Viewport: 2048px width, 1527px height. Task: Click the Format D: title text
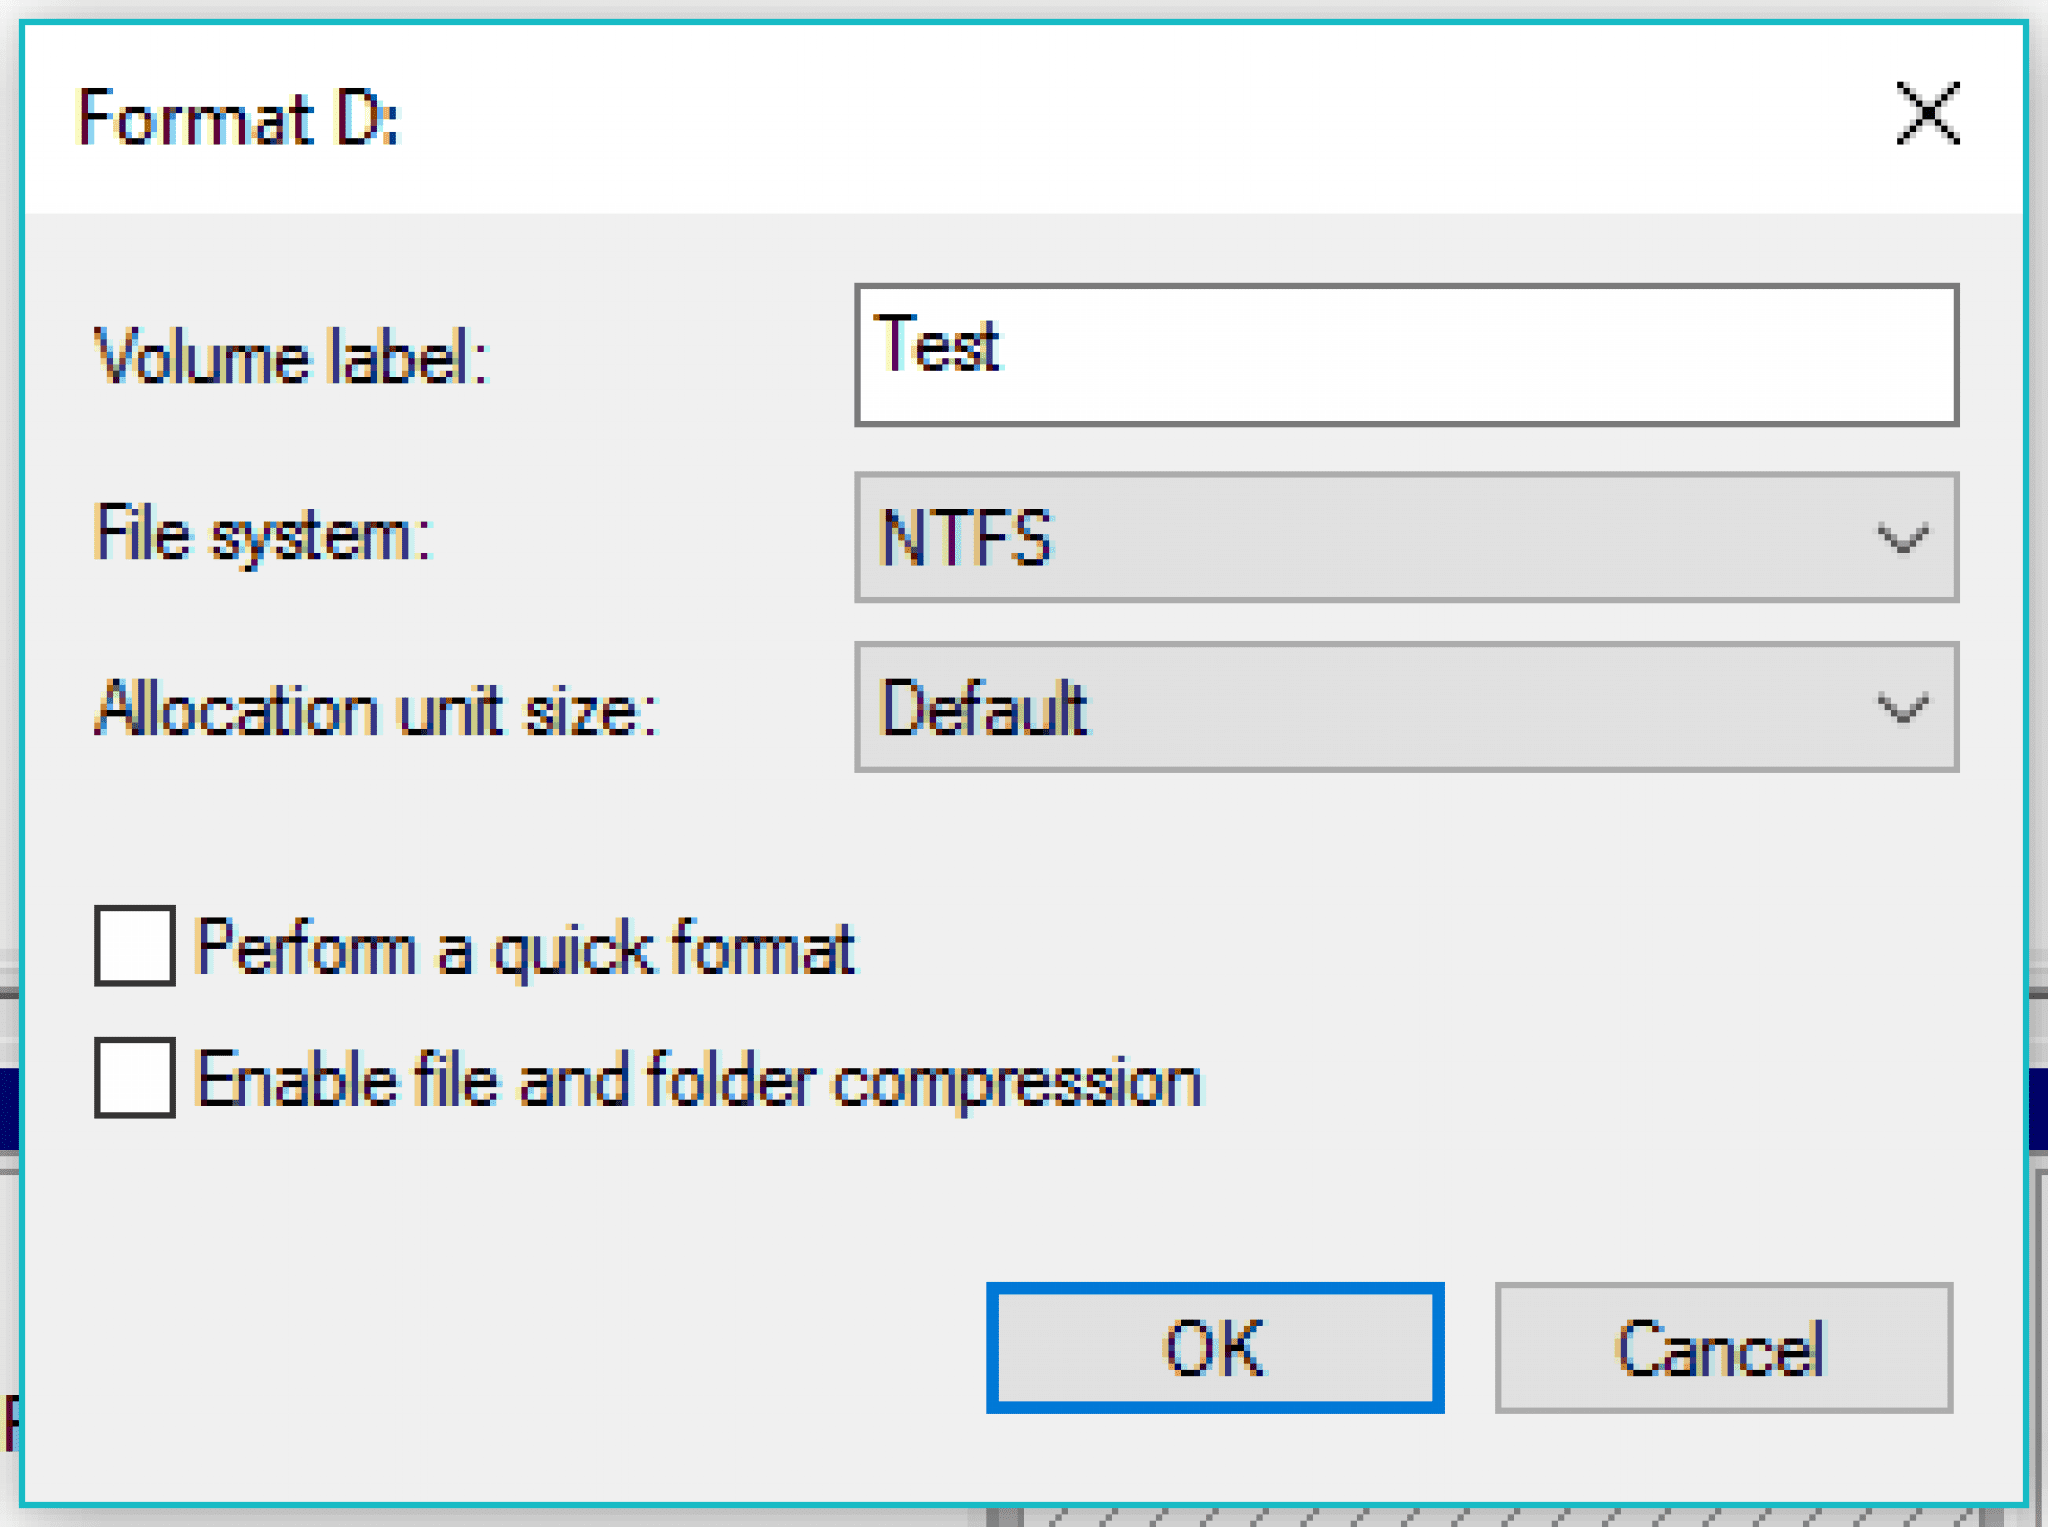238,118
